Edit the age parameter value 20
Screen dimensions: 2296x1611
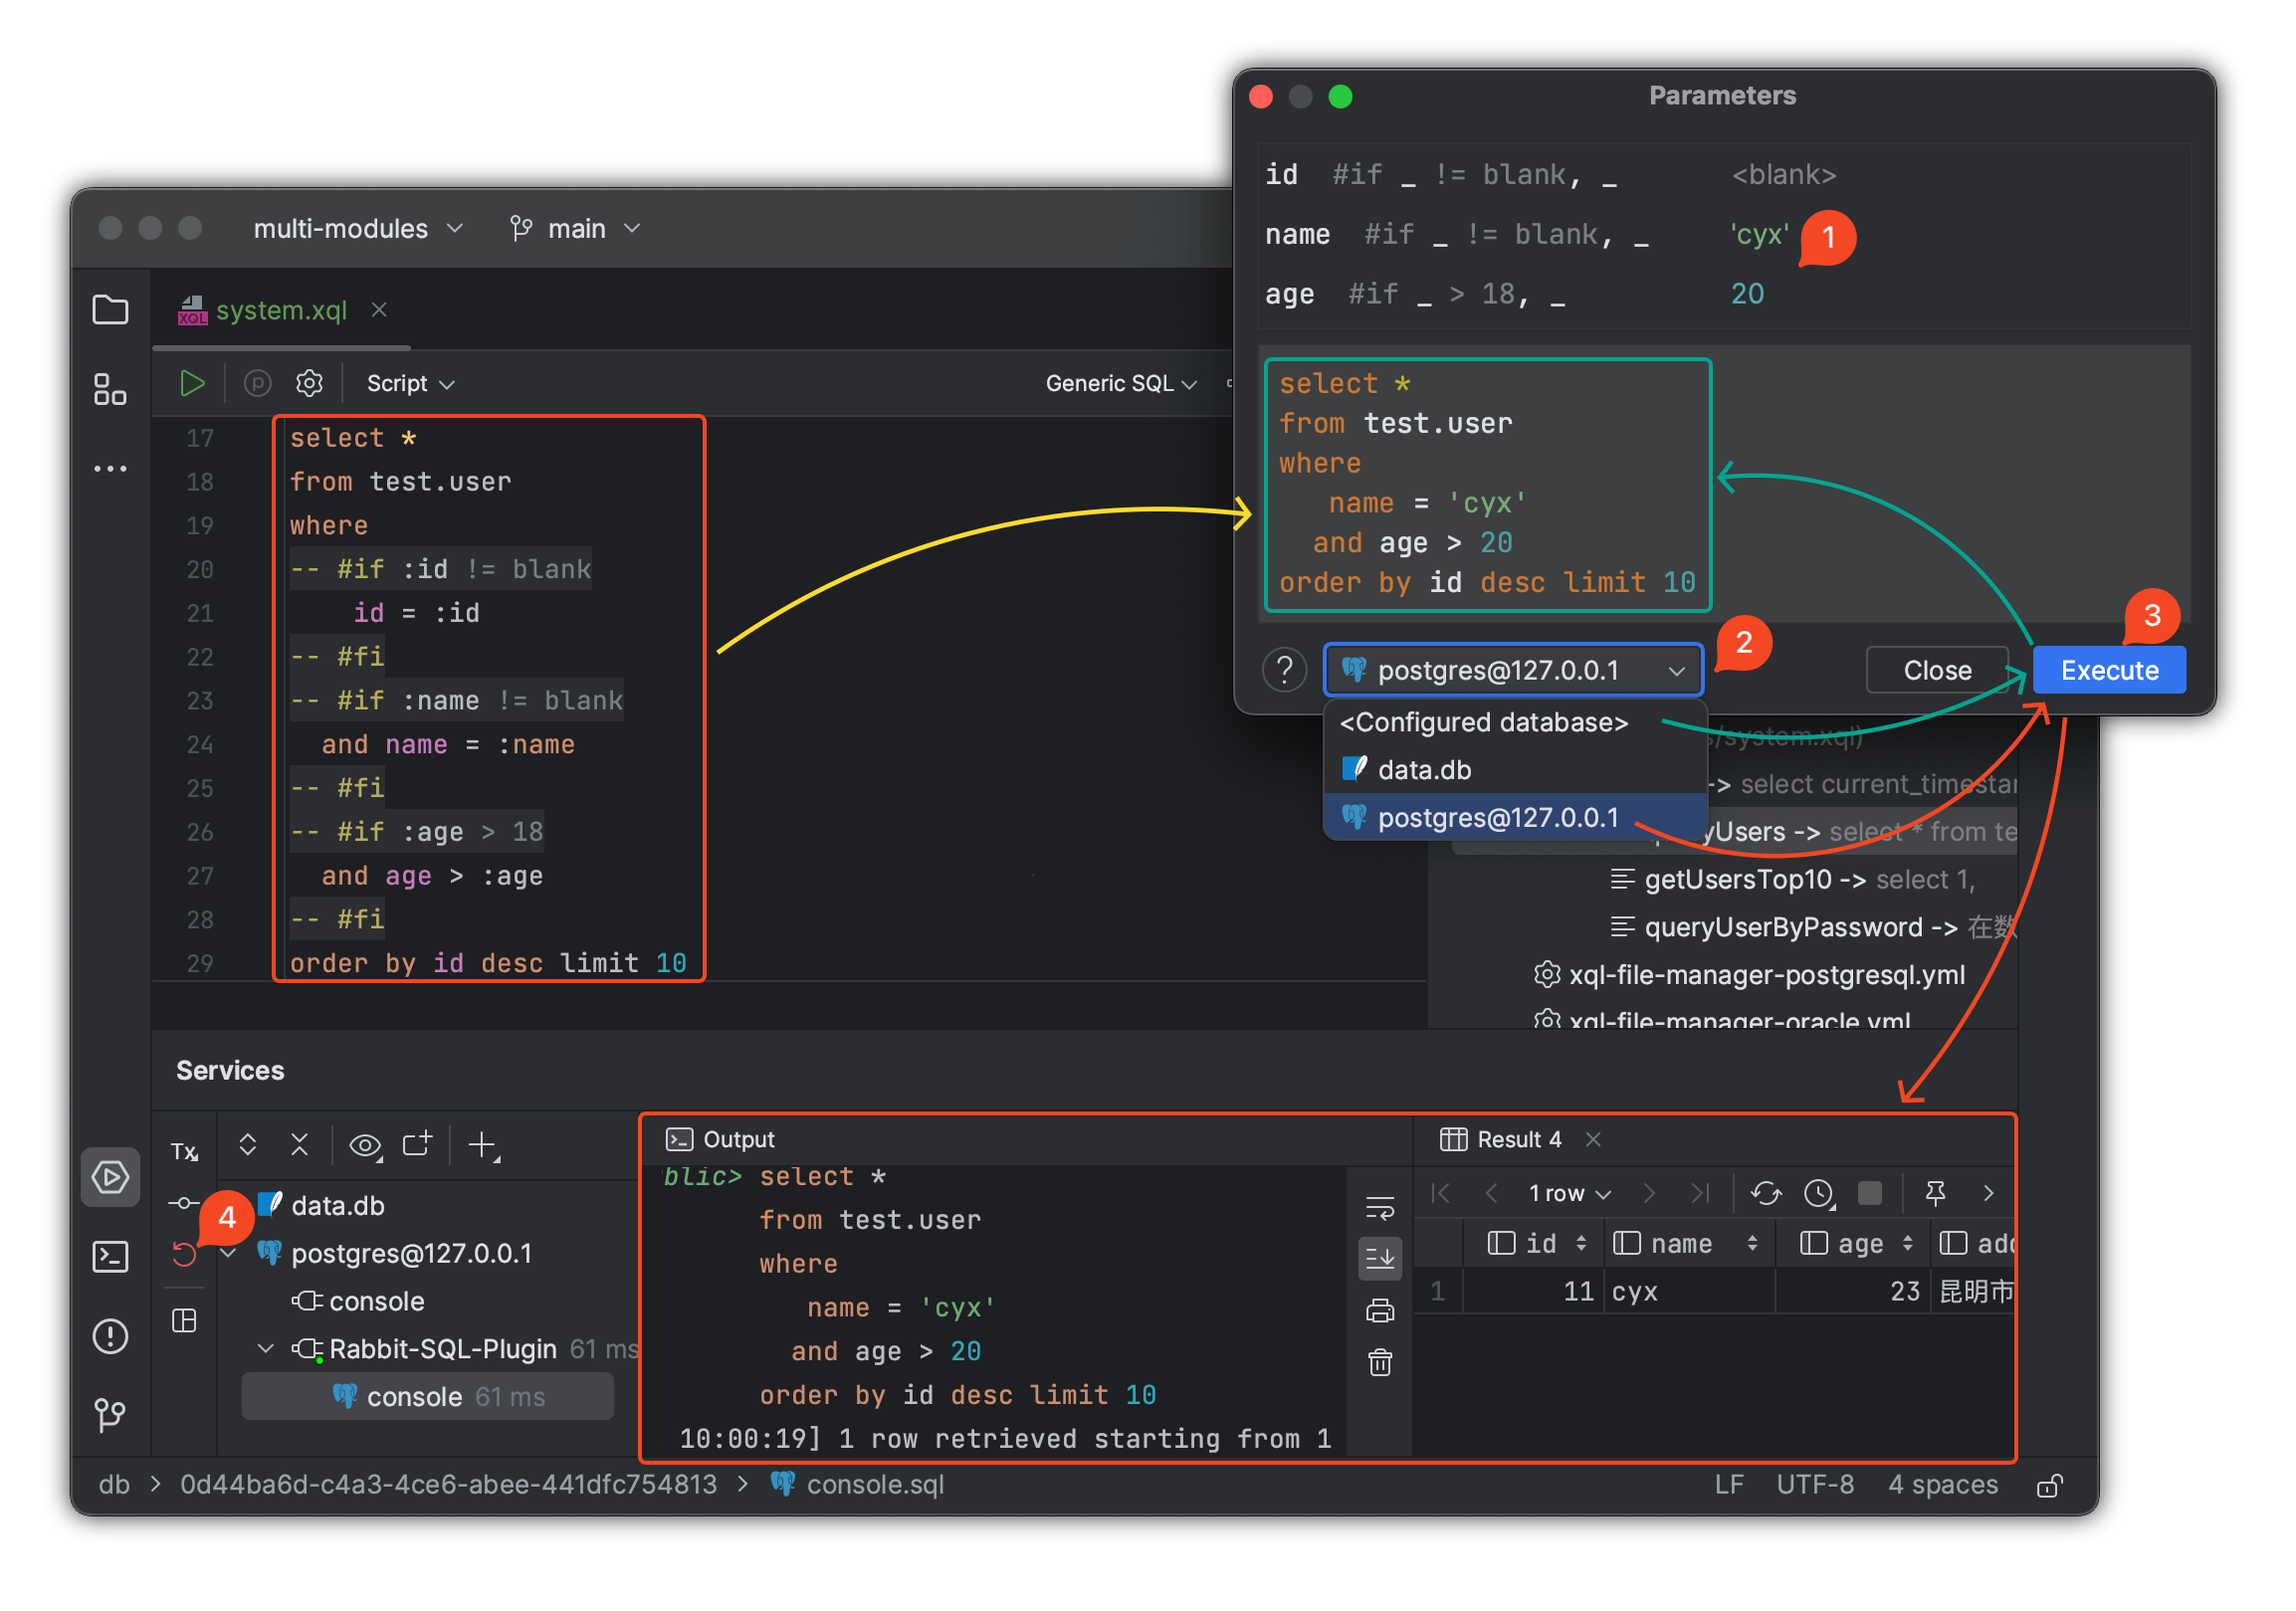1747,294
